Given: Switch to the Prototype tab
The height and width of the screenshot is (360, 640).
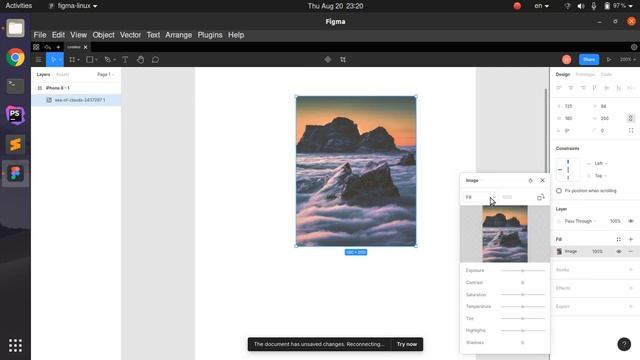Looking at the screenshot, I should 585,74.
